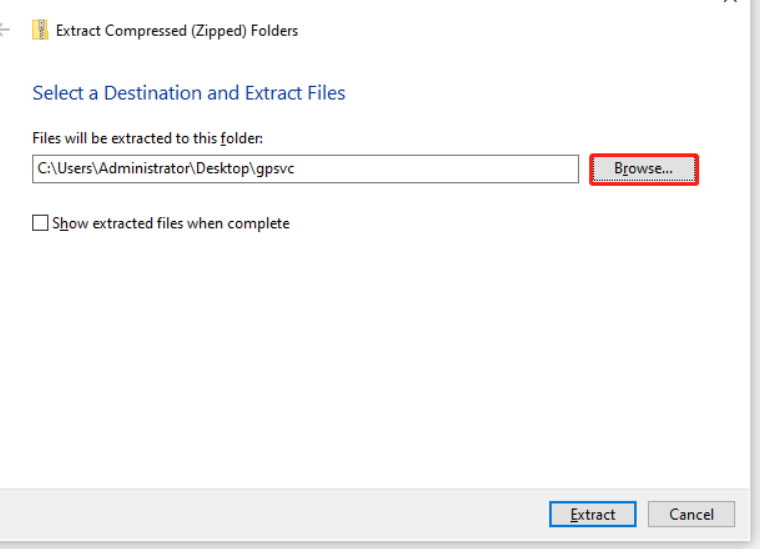Click the 'Files will be extracted to this folder' label
Viewport: 760px width, 549px height.
[x=147, y=139]
